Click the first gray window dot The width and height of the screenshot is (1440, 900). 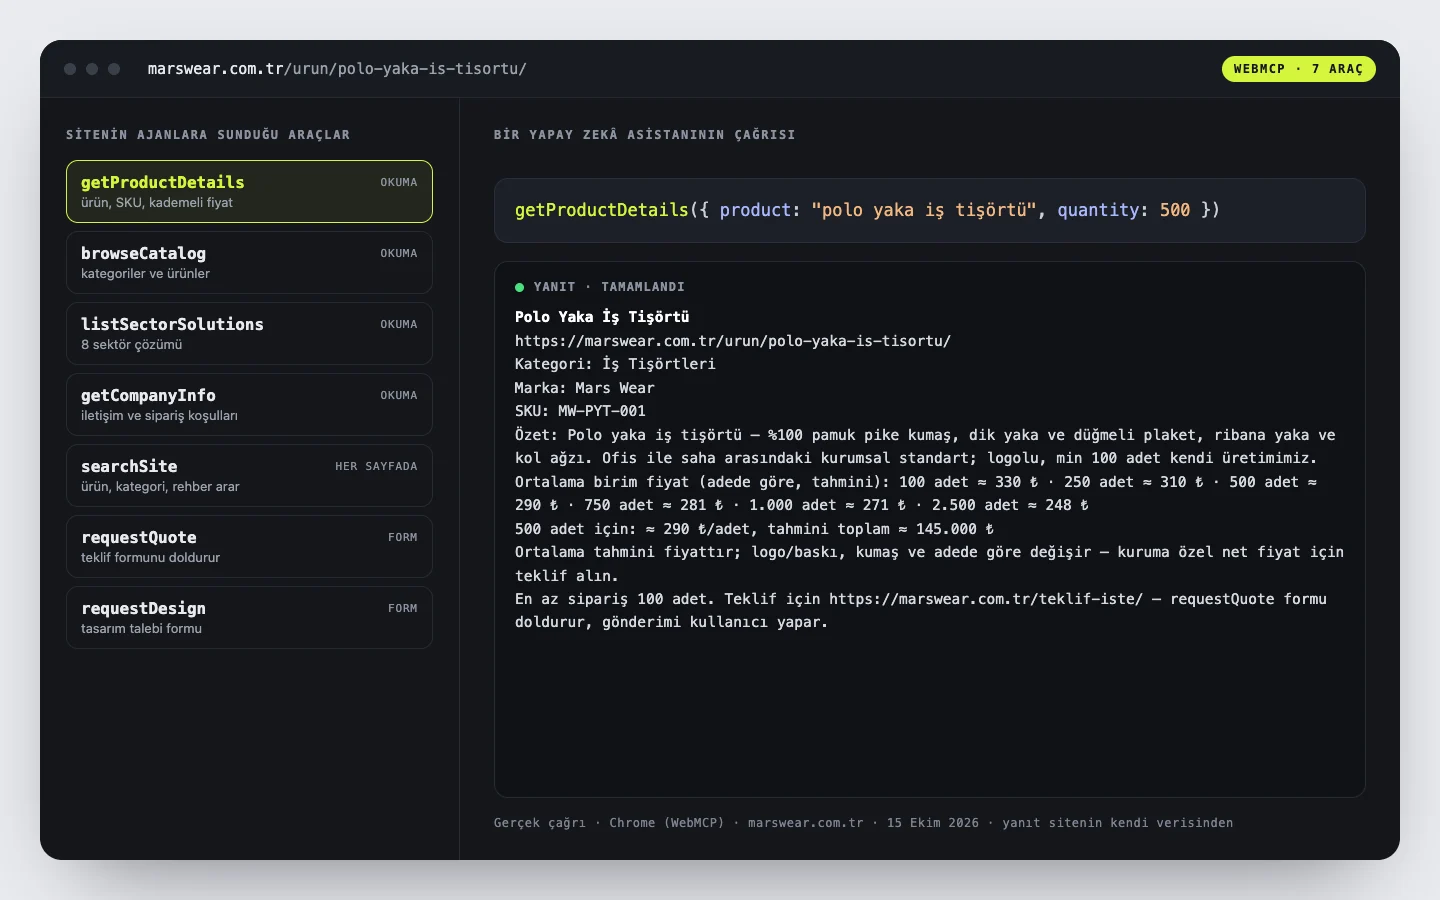(70, 69)
